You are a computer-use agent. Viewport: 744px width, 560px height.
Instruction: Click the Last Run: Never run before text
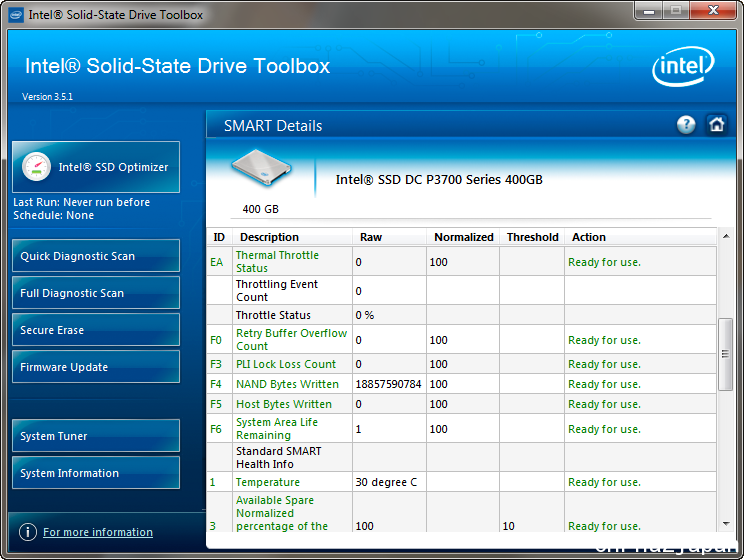82,202
